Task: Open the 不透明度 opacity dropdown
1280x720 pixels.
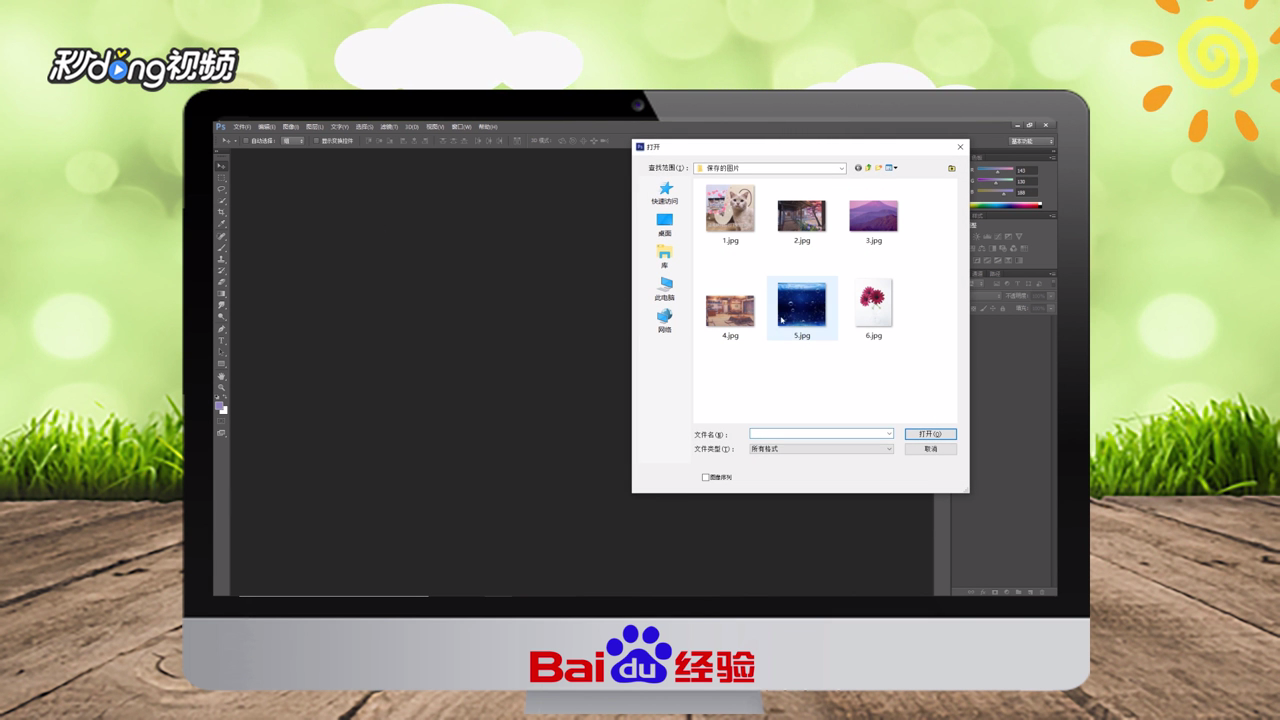Action: (1051, 296)
